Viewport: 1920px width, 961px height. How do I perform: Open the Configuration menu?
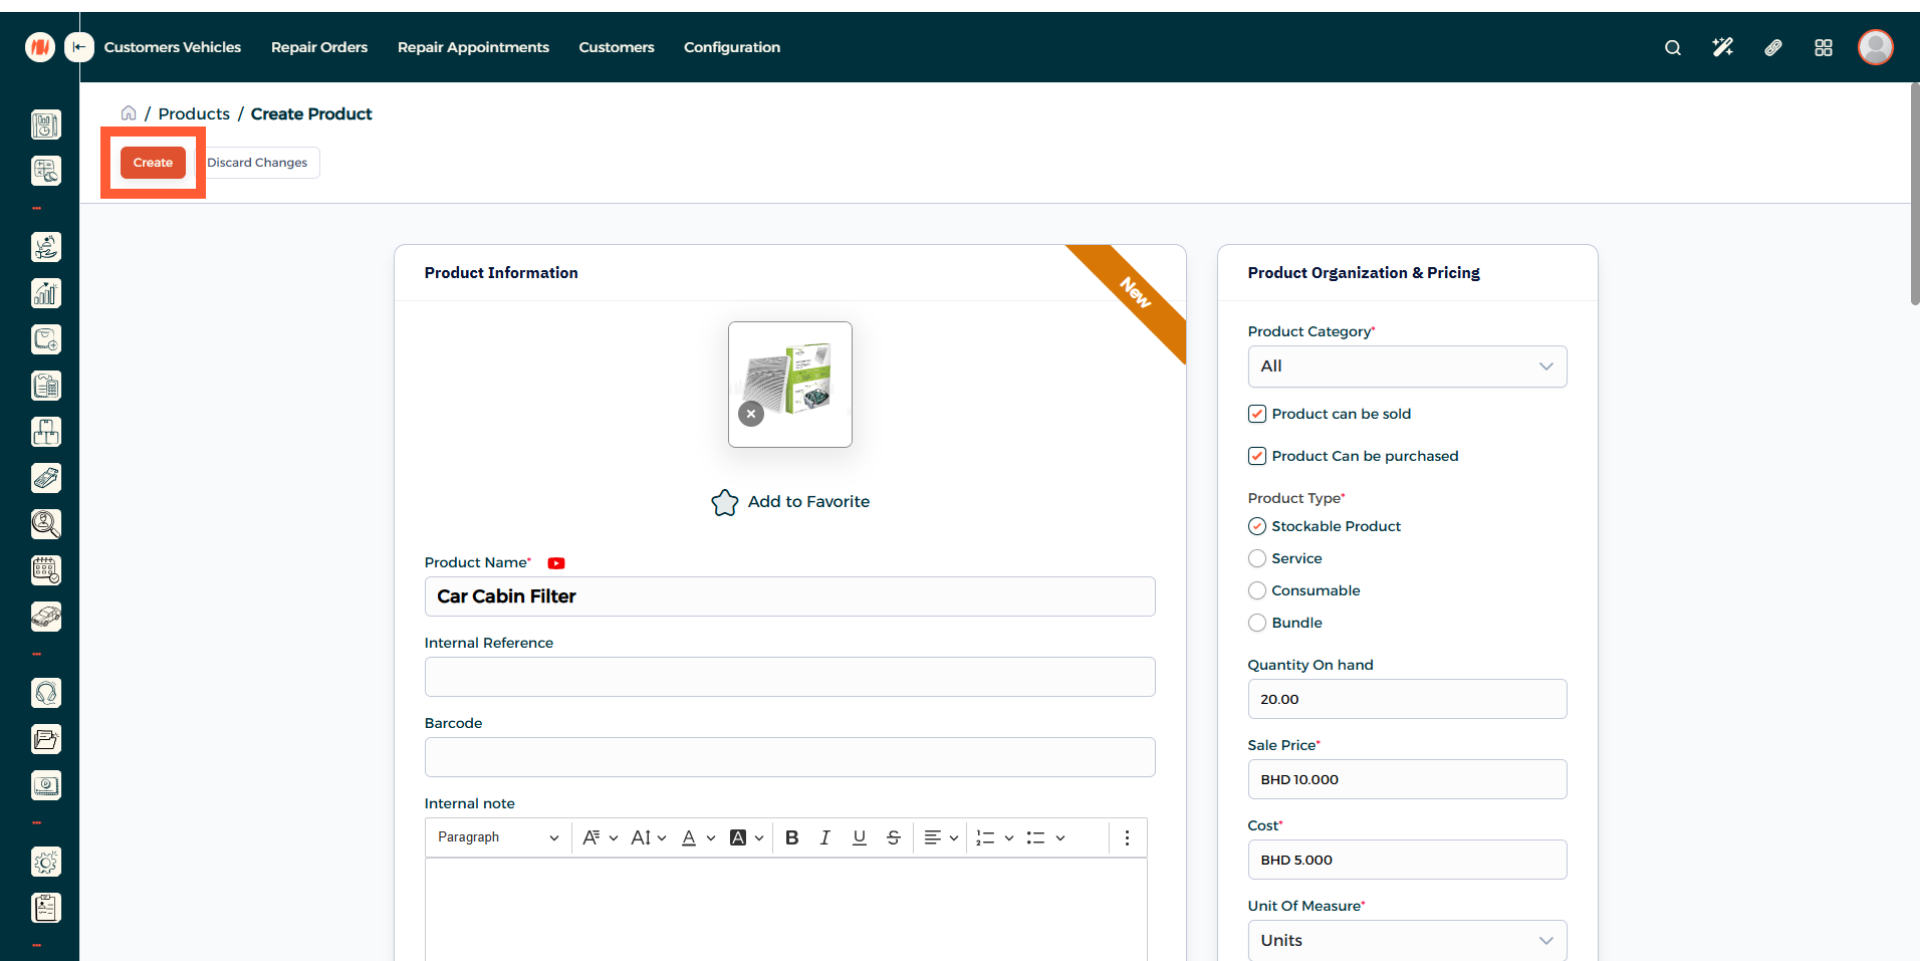[x=731, y=48]
